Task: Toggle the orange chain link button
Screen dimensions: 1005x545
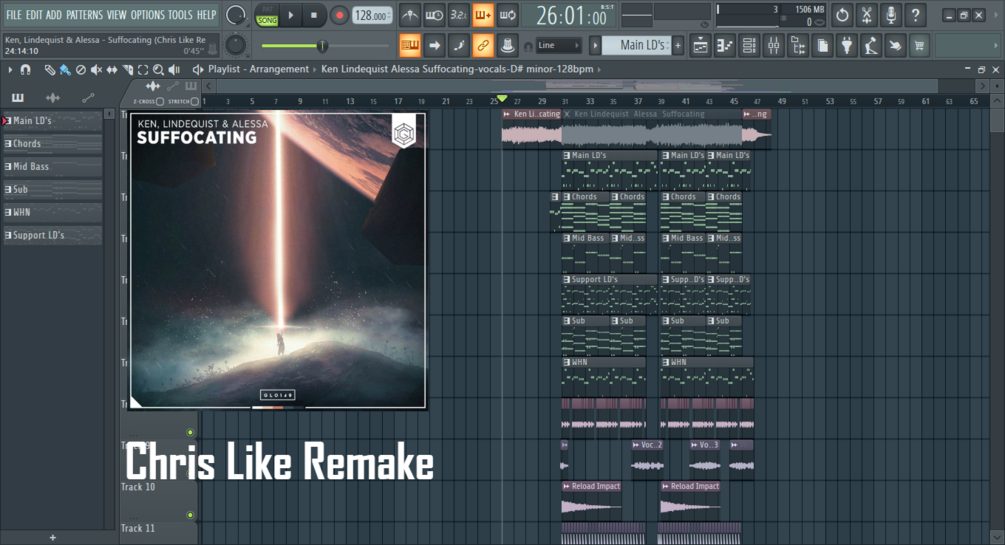Action: click(x=483, y=45)
